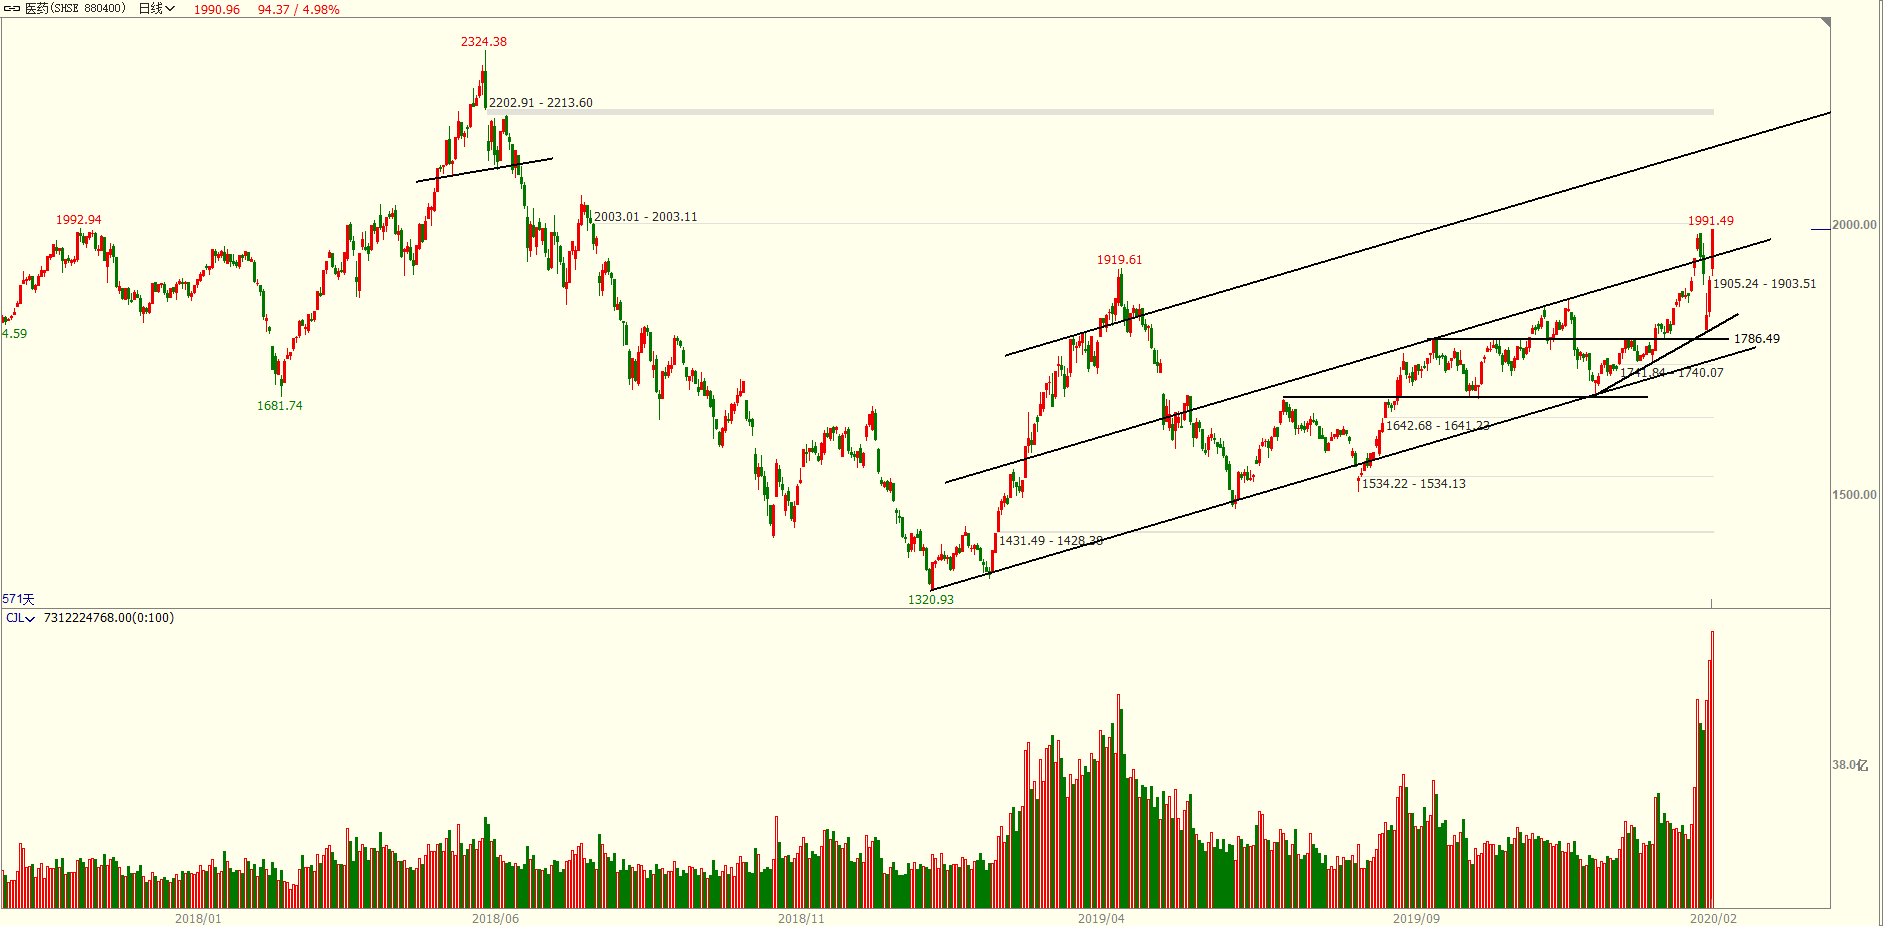Select the 2202.91 - 2213.60 gap label
Viewport: 1883px width, 926px height.
coord(541,103)
